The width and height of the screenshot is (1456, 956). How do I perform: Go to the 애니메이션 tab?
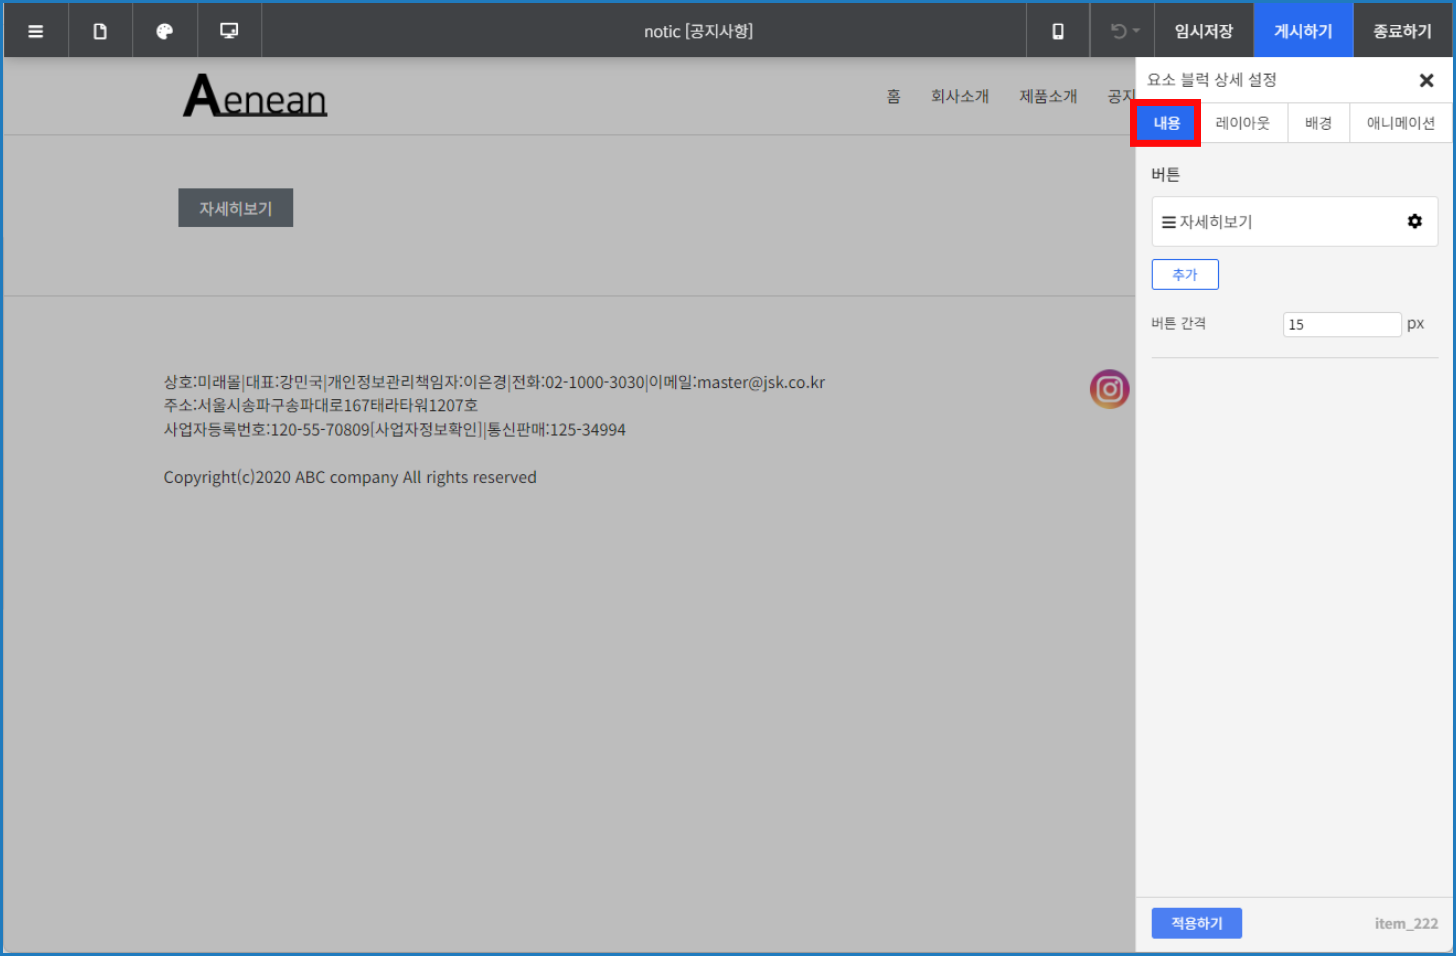(x=1400, y=123)
